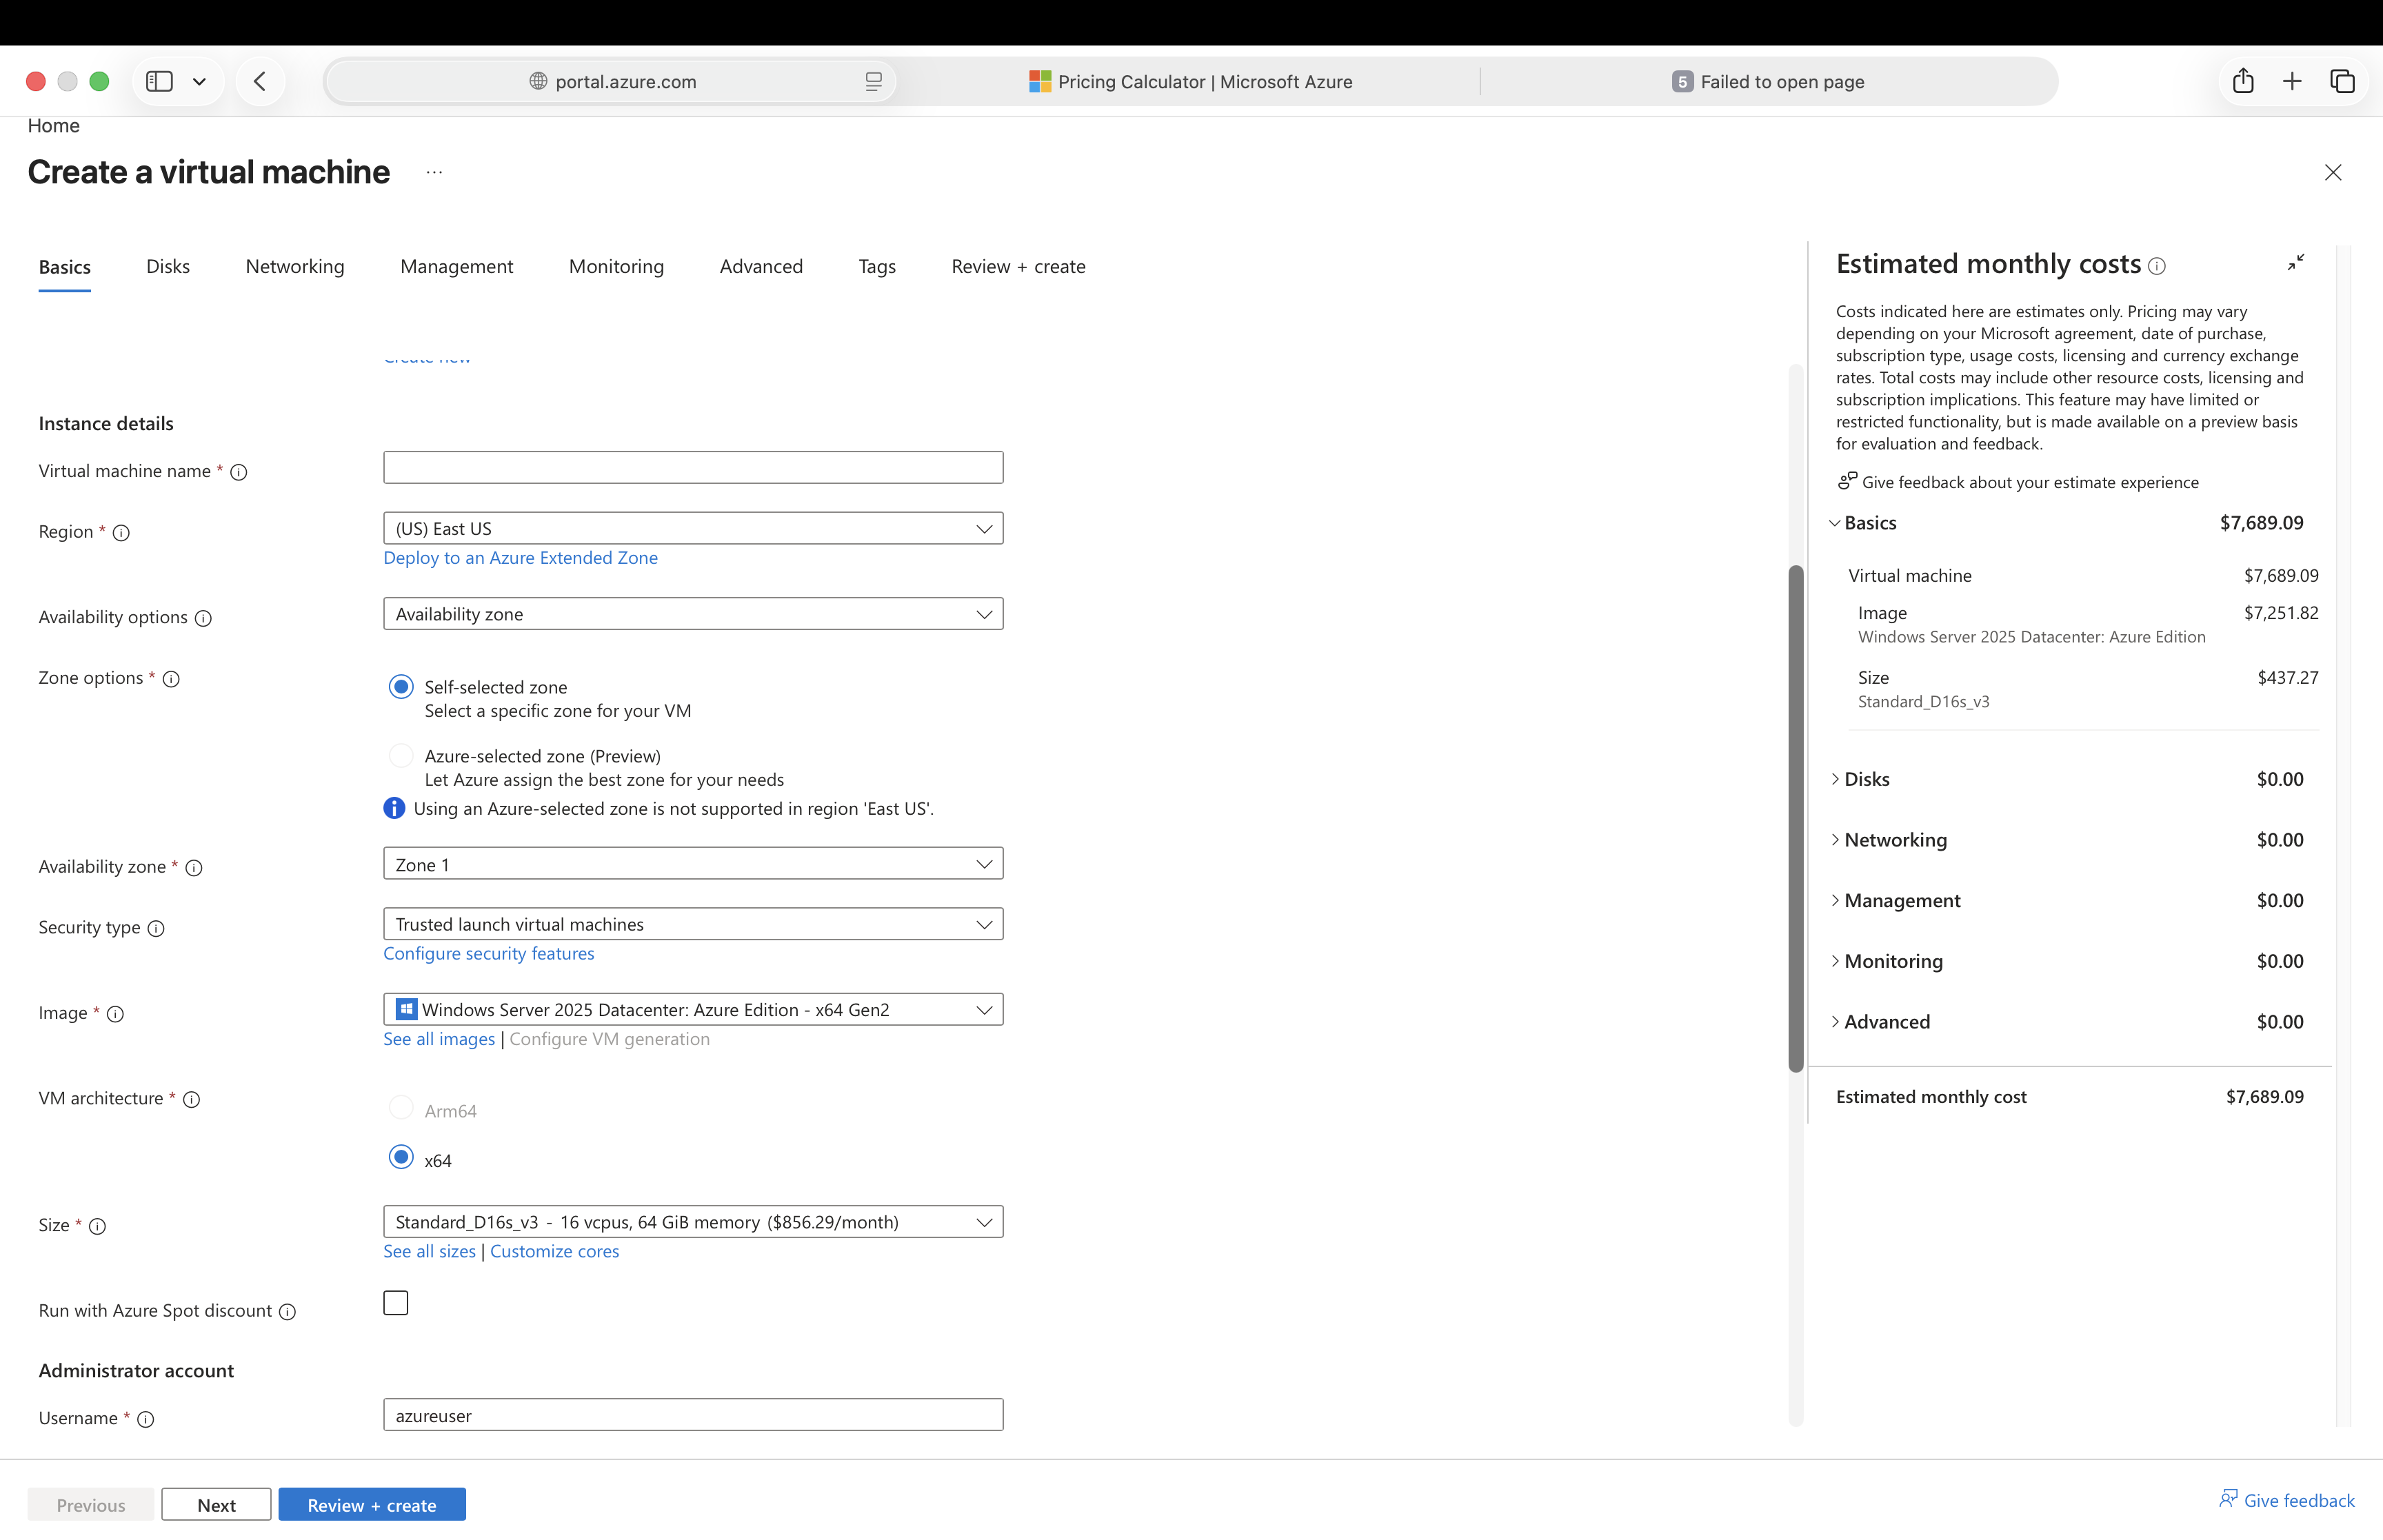Viewport: 2383px width, 1540px height.
Task: Click info icon beside Security type
Action: click(x=156, y=928)
